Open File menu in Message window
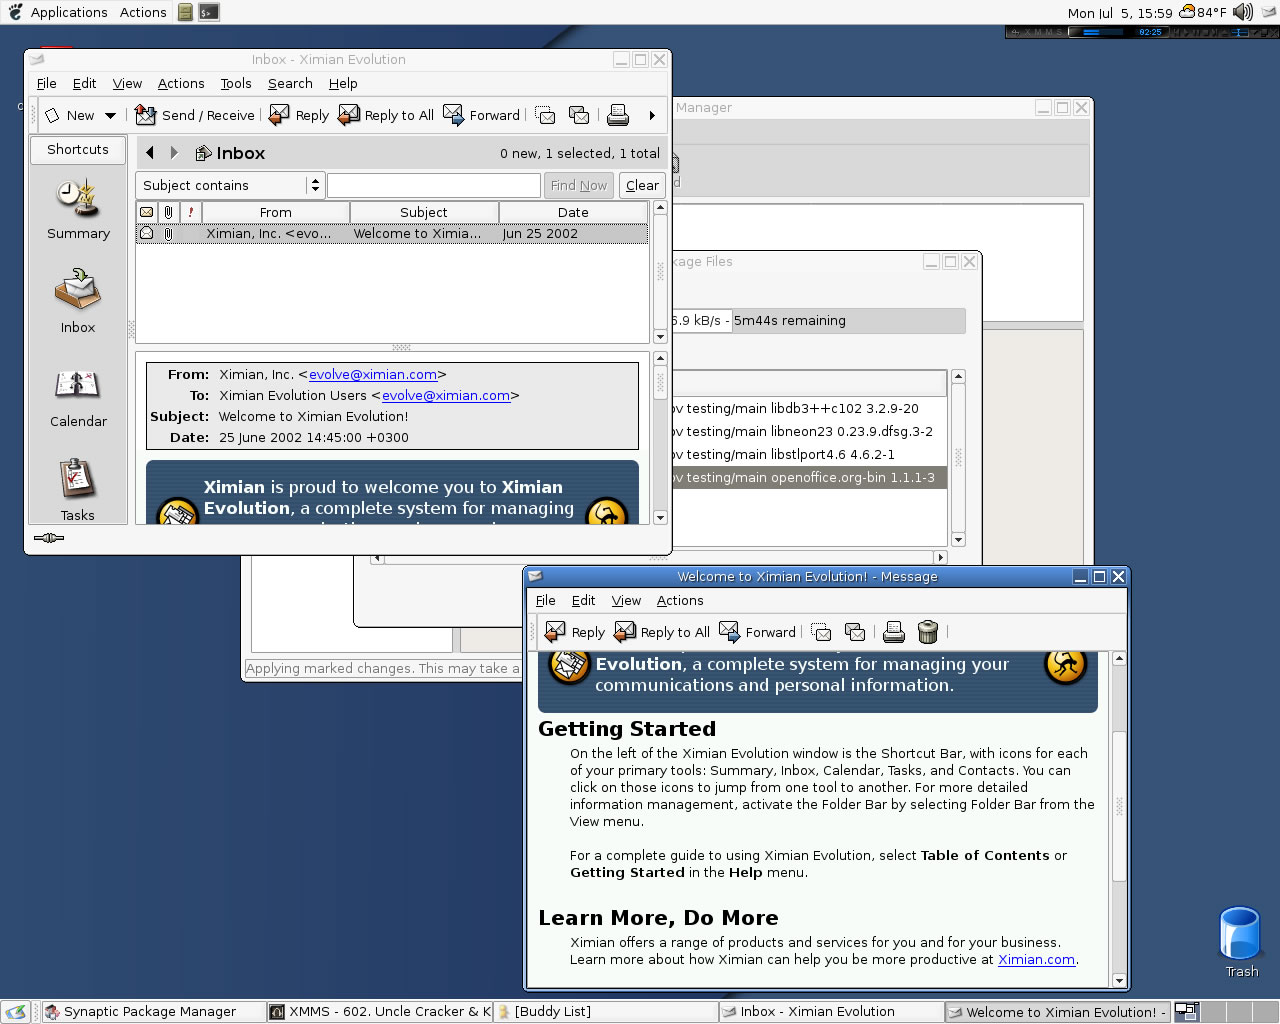 546,601
